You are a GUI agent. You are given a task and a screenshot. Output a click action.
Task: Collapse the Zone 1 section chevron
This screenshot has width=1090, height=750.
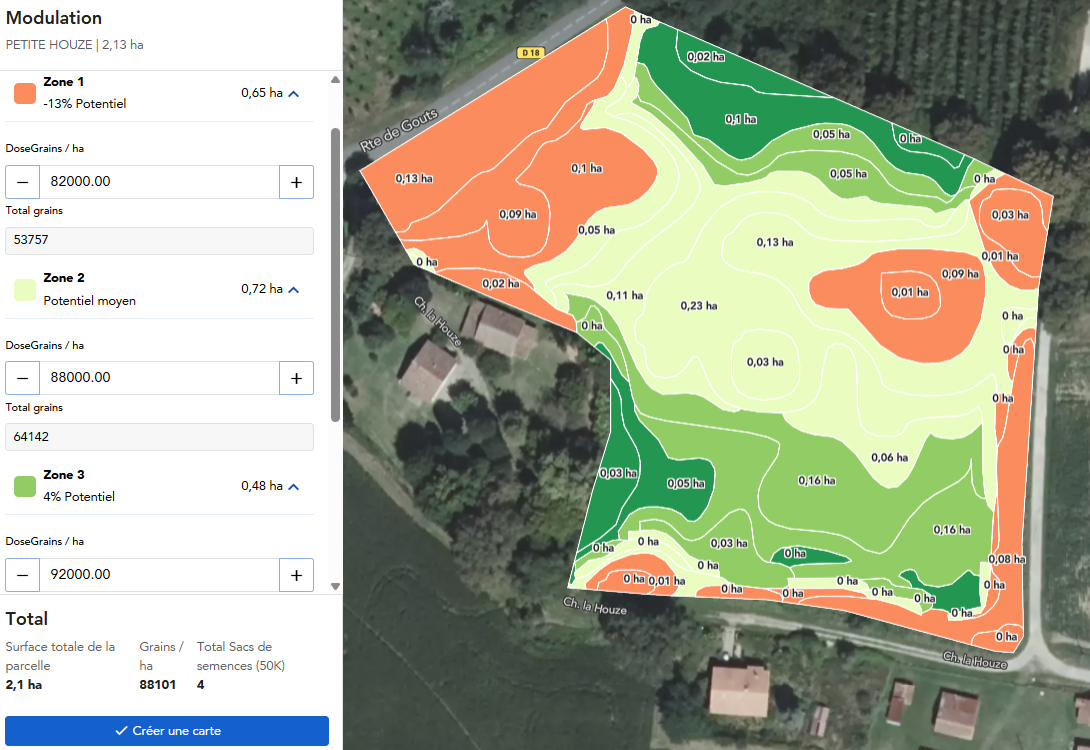[294, 94]
